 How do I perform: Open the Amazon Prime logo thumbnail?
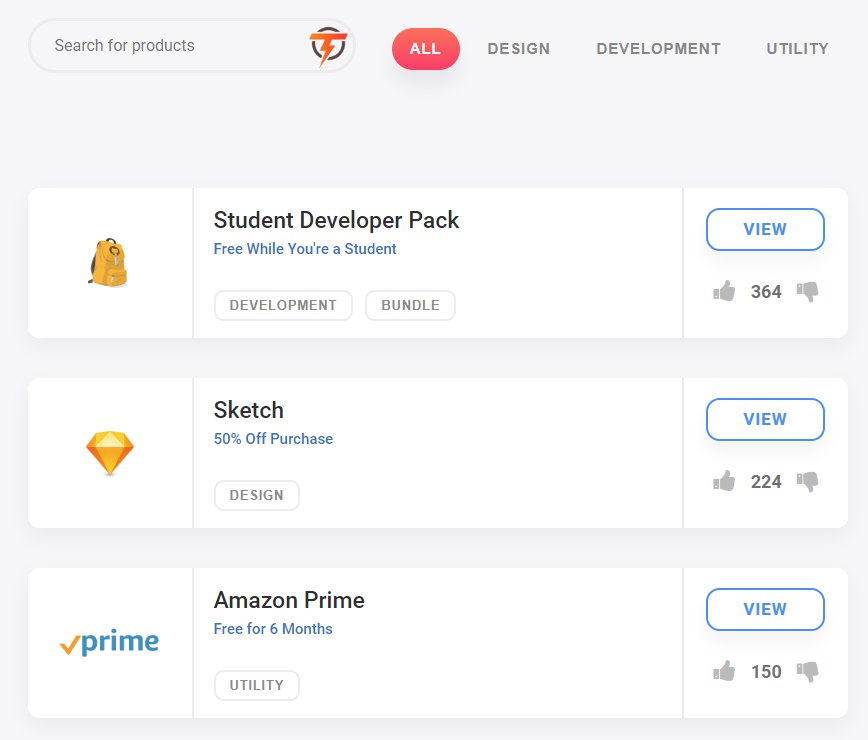(x=110, y=642)
